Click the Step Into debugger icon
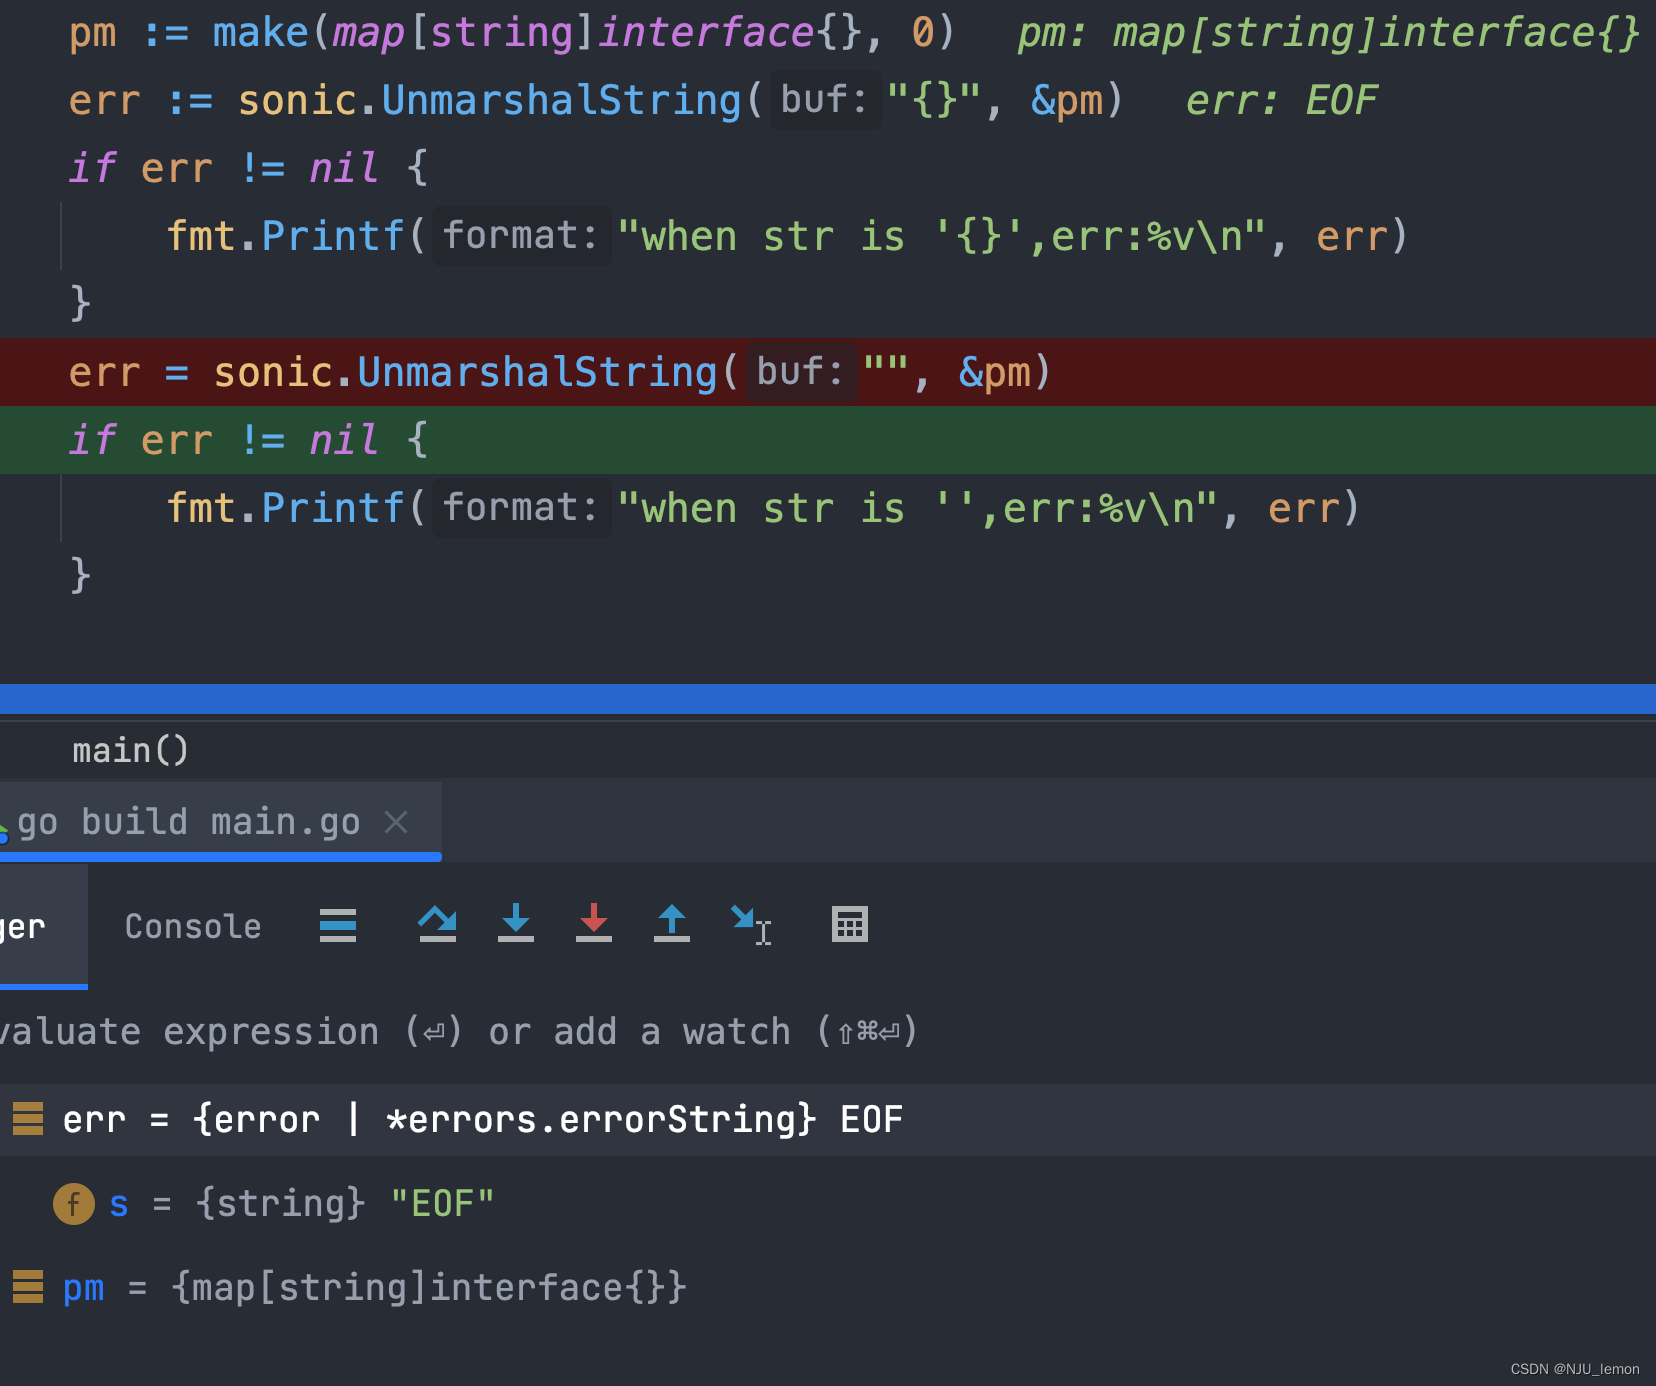1656x1386 pixels. click(x=516, y=923)
